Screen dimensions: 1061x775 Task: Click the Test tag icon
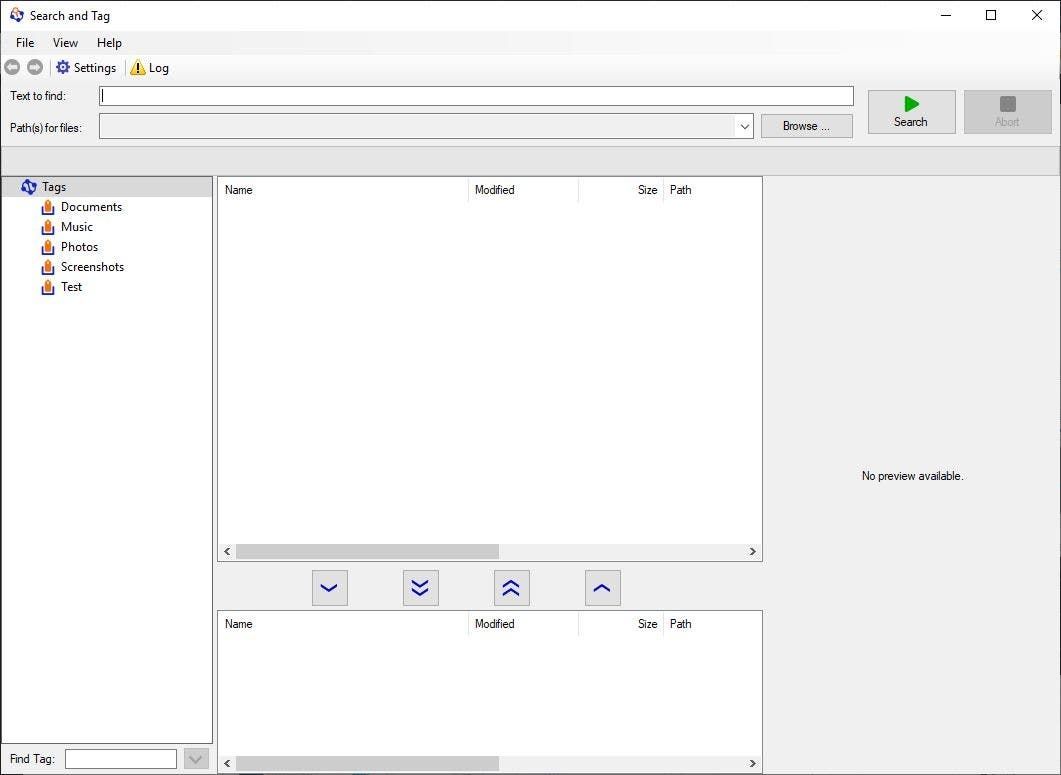(x=47, y=287)
